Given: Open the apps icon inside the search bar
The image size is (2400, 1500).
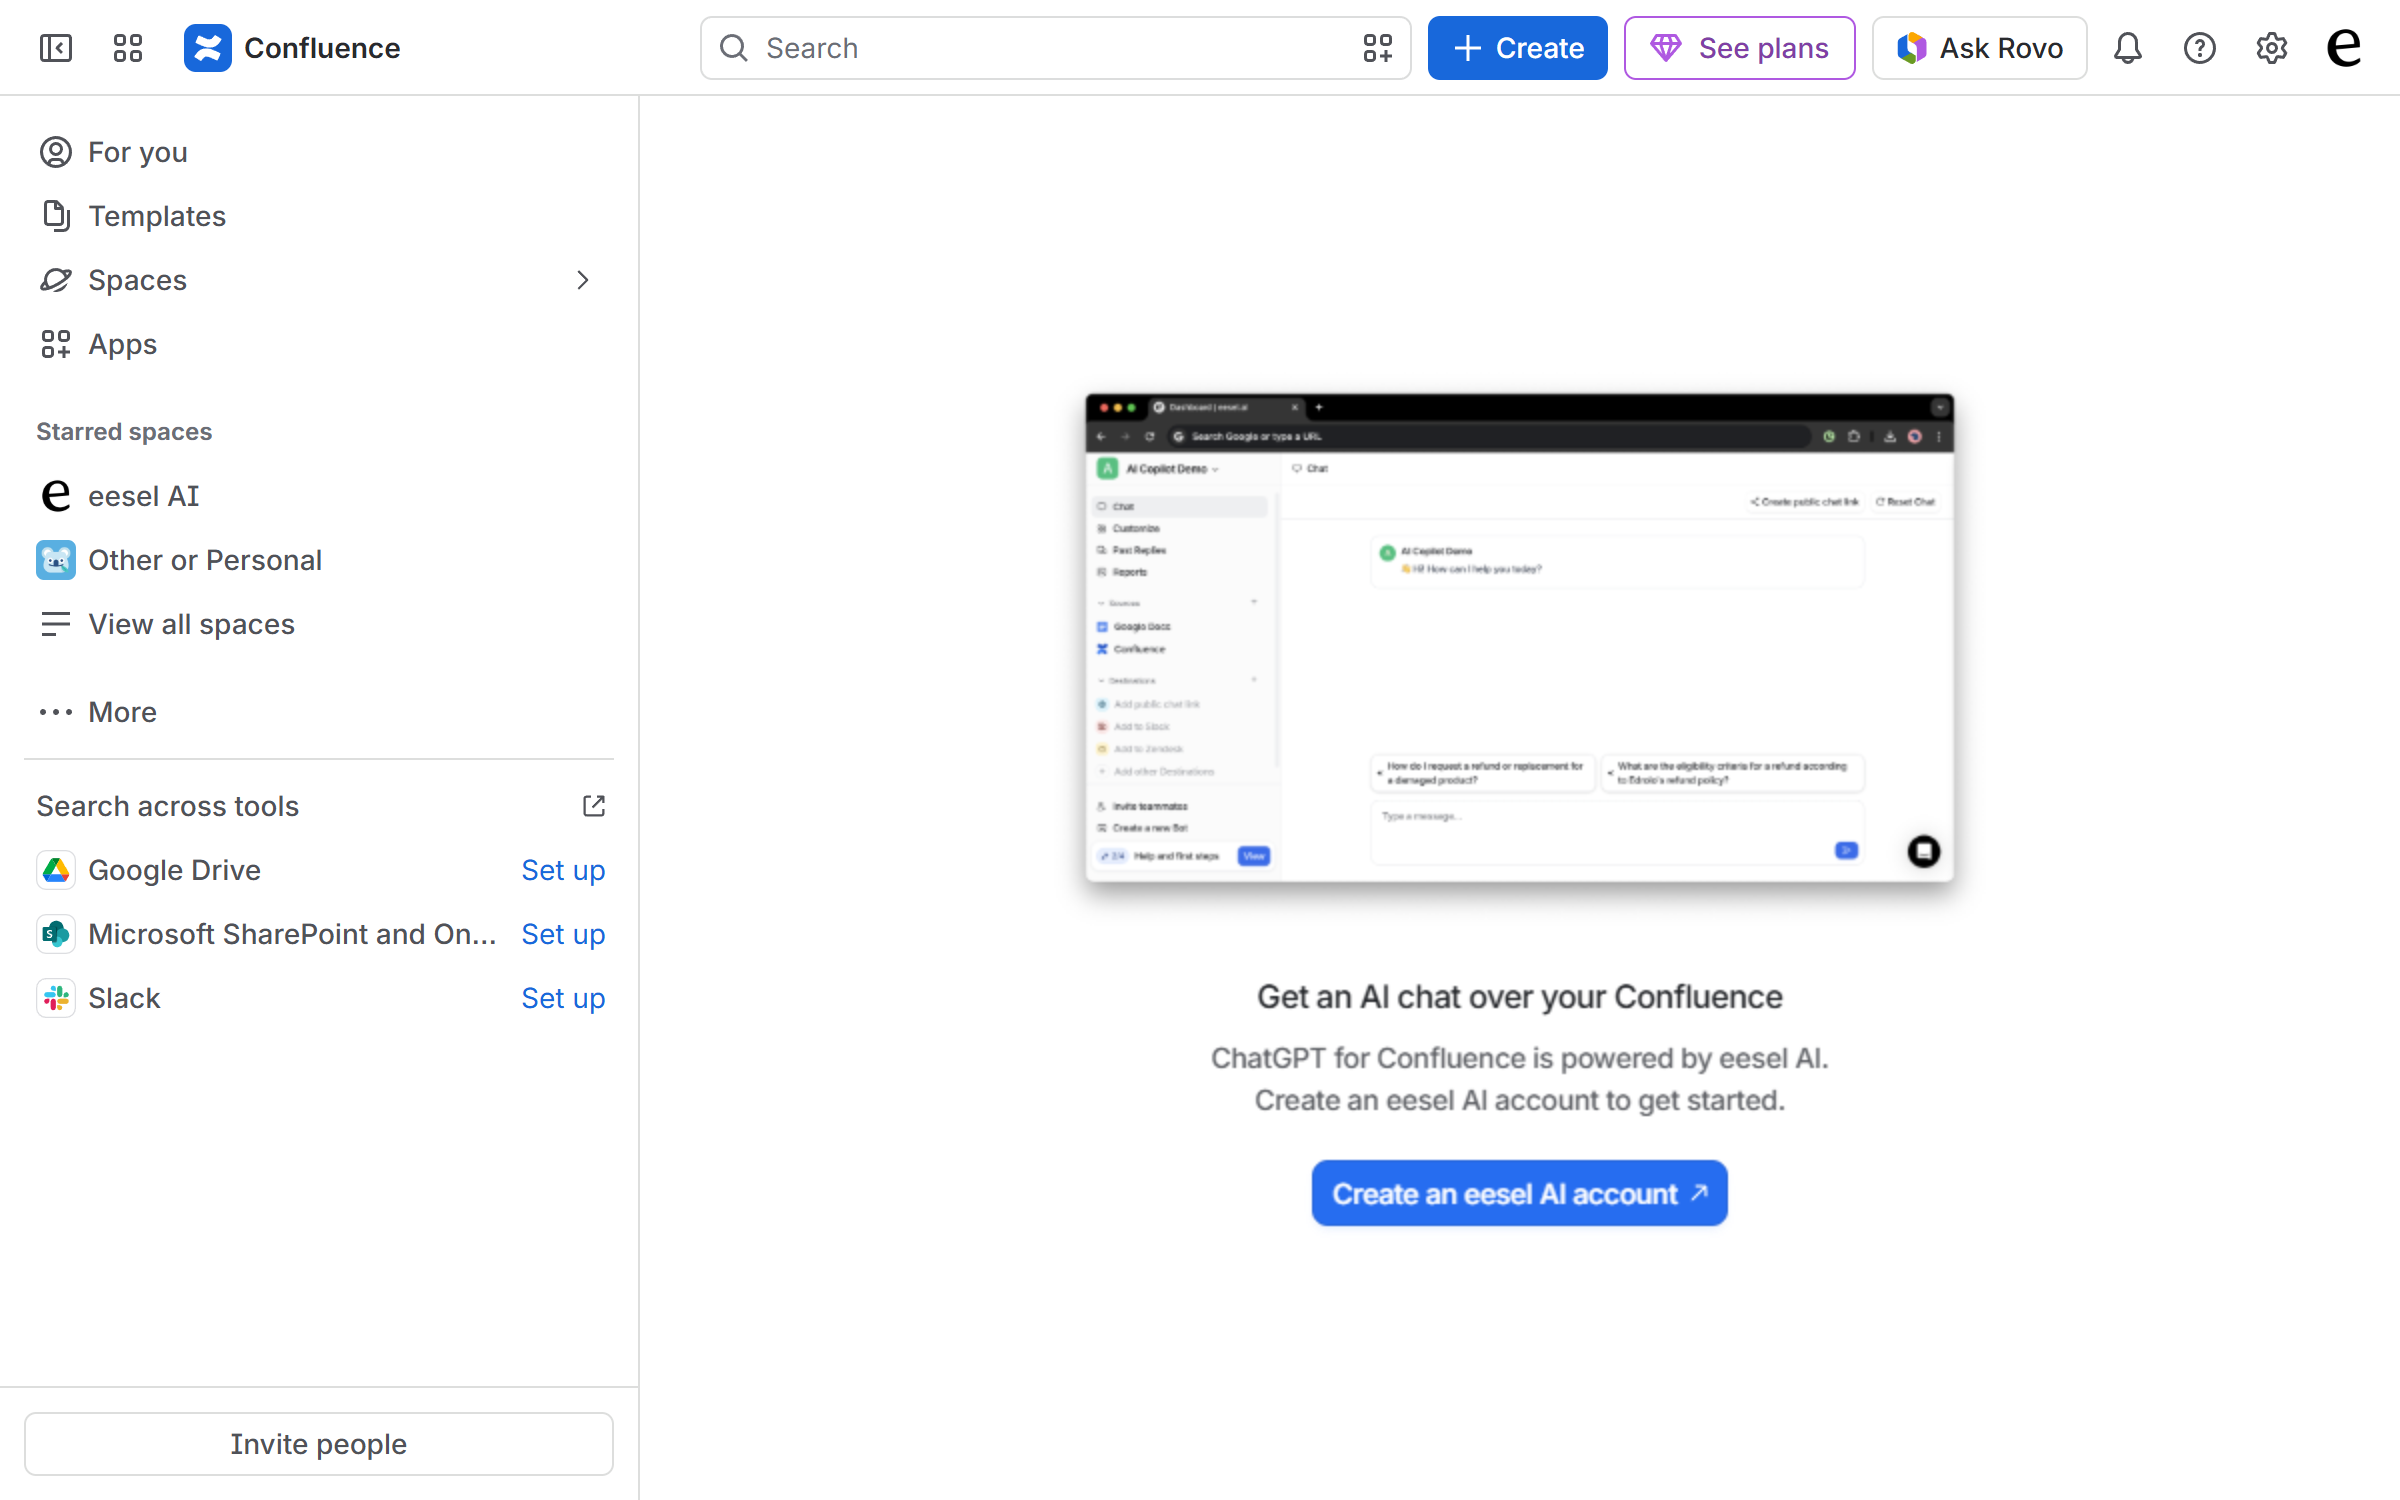Looking at the screenshot, I should point(1377,48).
